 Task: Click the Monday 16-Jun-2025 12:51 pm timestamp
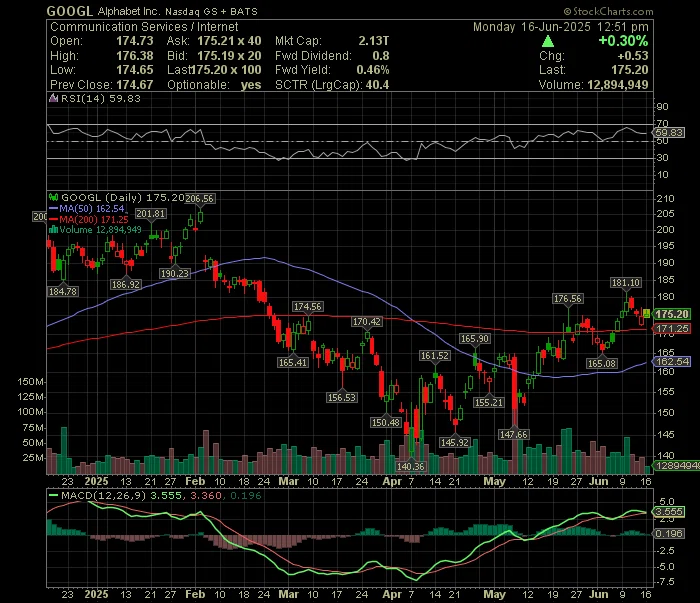click(561, 27)
